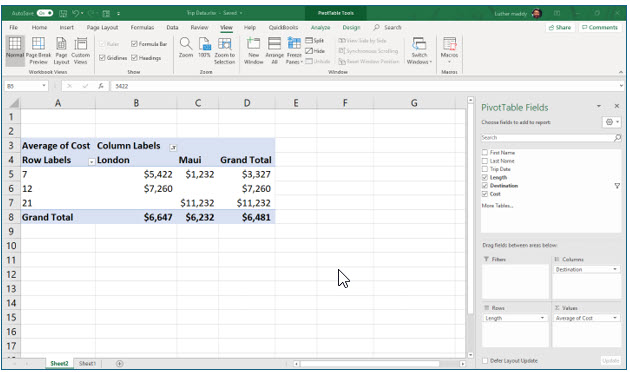Add a new sheet with plus icon
The width and height of the screenshot is (630, 372).
coord(119,364)
